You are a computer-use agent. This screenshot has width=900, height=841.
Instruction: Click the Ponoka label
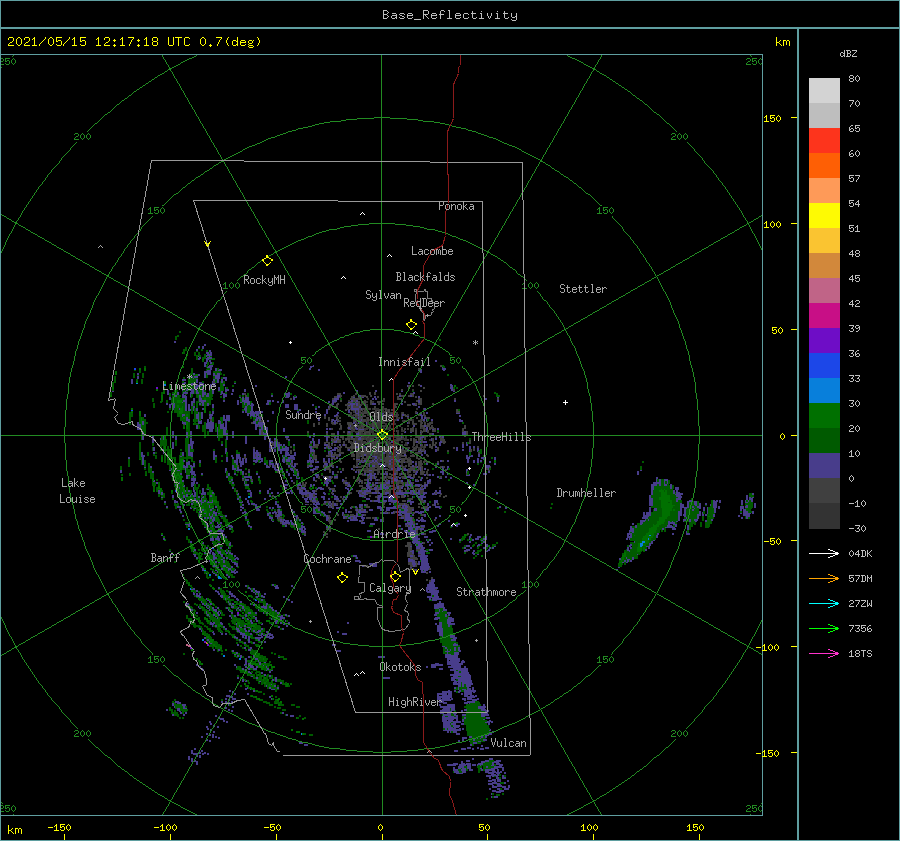pyautogui.click(x=456, y=206)
